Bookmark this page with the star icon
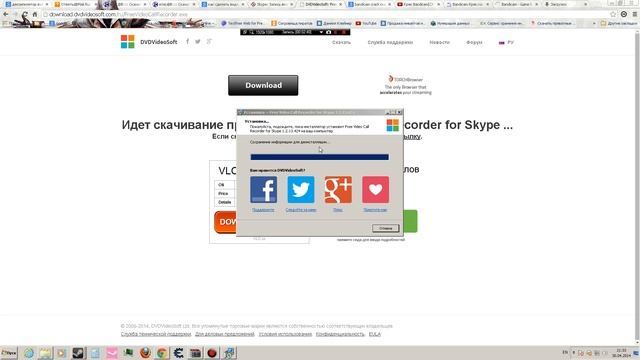The image size is (640, 360). [613, 14]
